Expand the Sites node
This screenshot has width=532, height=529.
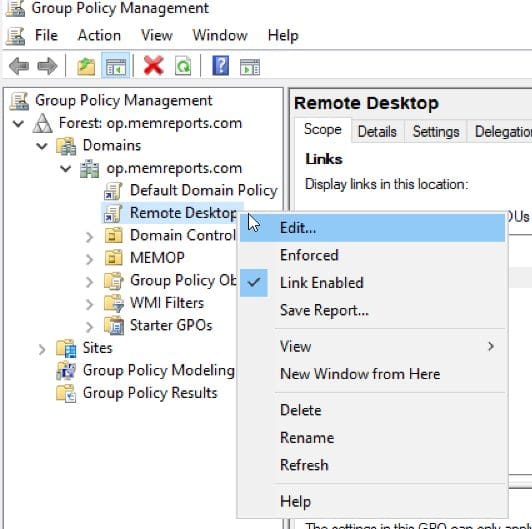pos(41,349)
